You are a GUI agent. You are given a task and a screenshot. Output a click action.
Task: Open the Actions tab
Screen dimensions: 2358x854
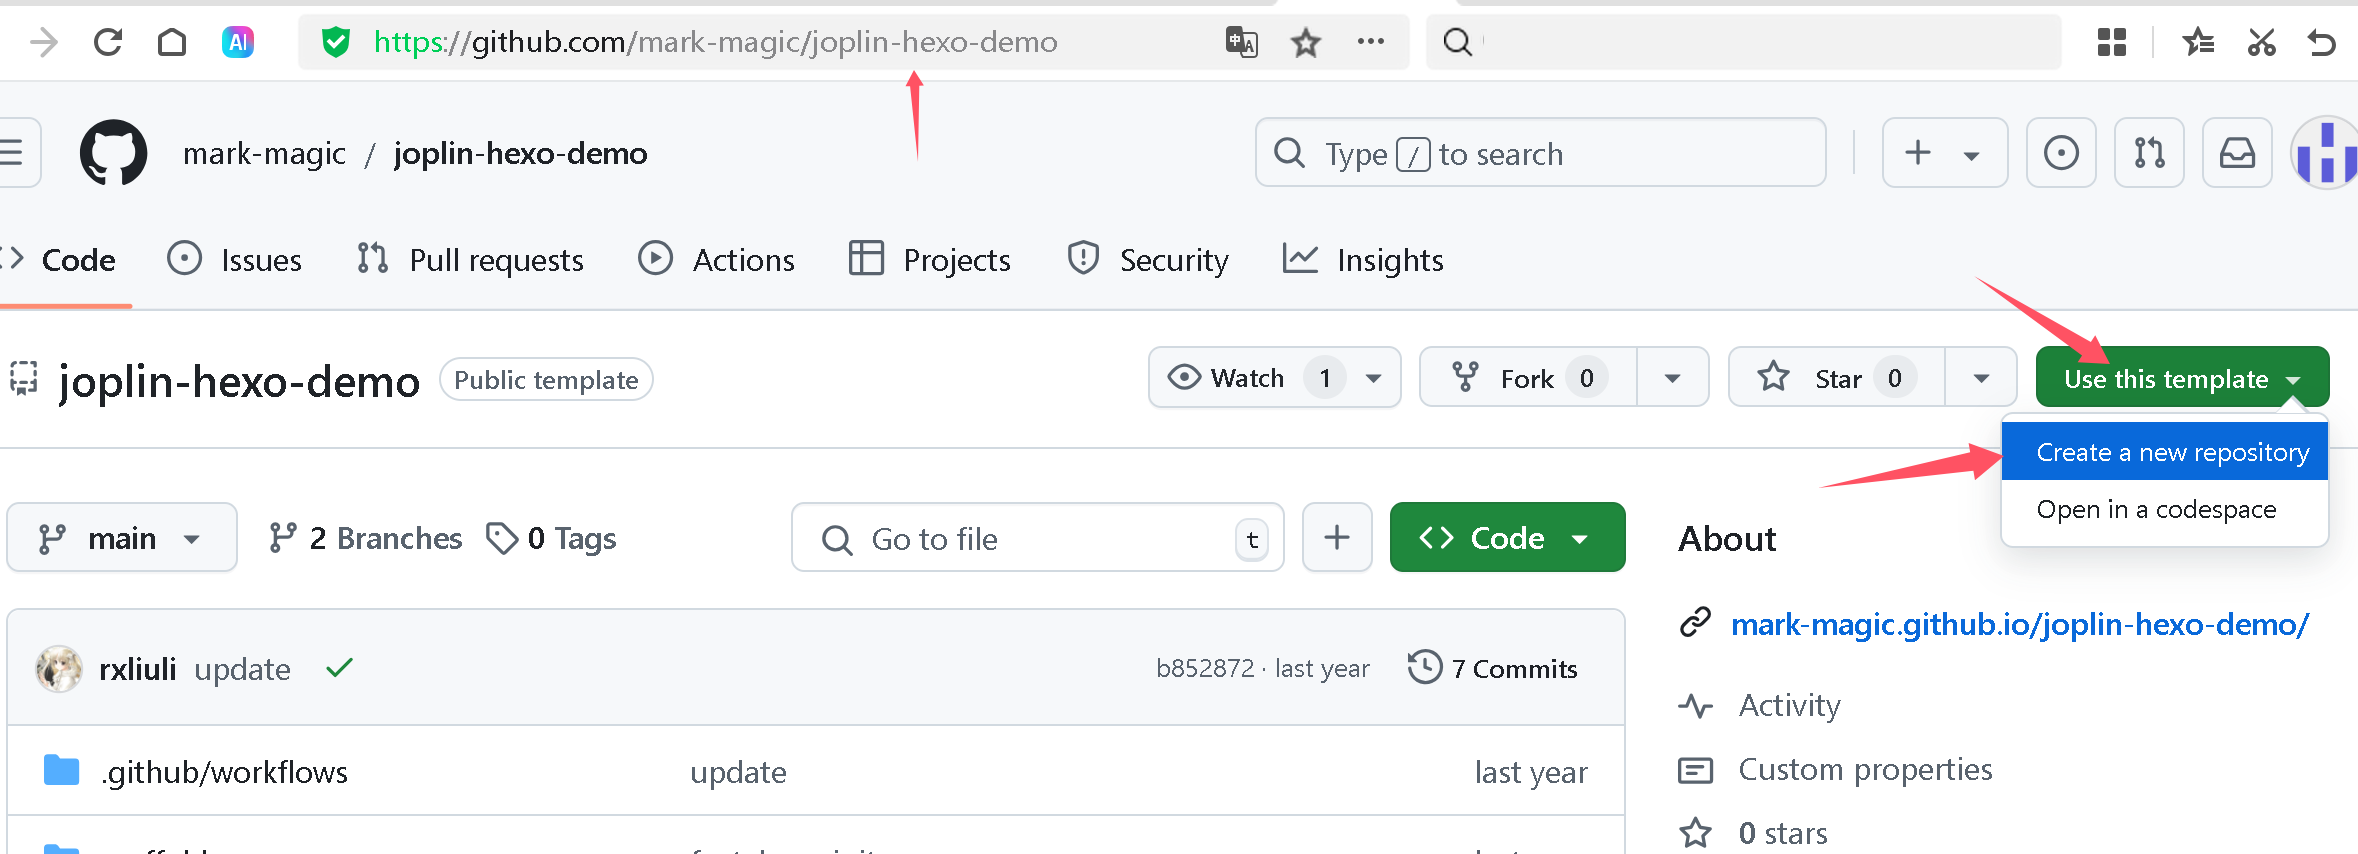716,260
